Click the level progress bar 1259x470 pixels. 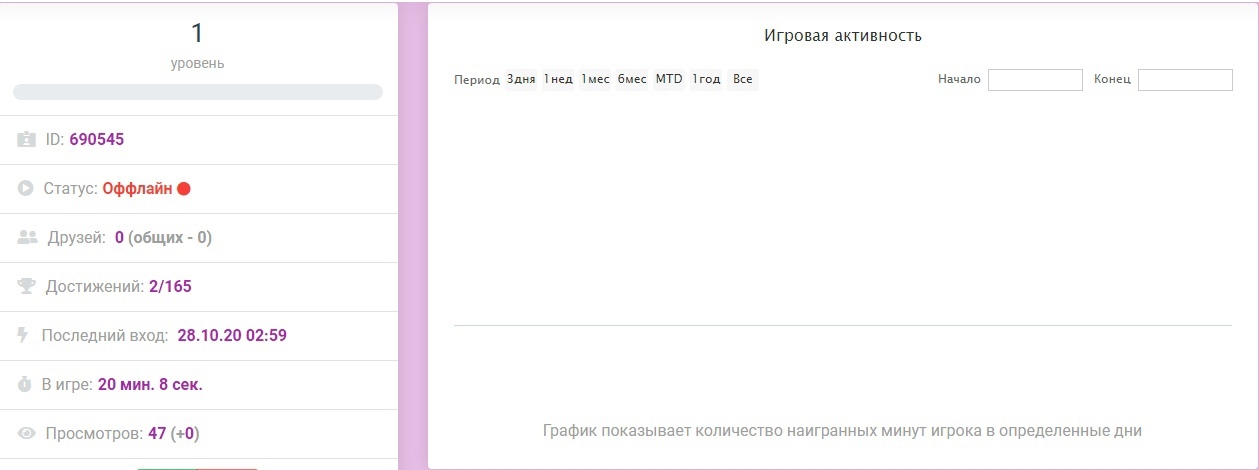[x=198, y=92]
